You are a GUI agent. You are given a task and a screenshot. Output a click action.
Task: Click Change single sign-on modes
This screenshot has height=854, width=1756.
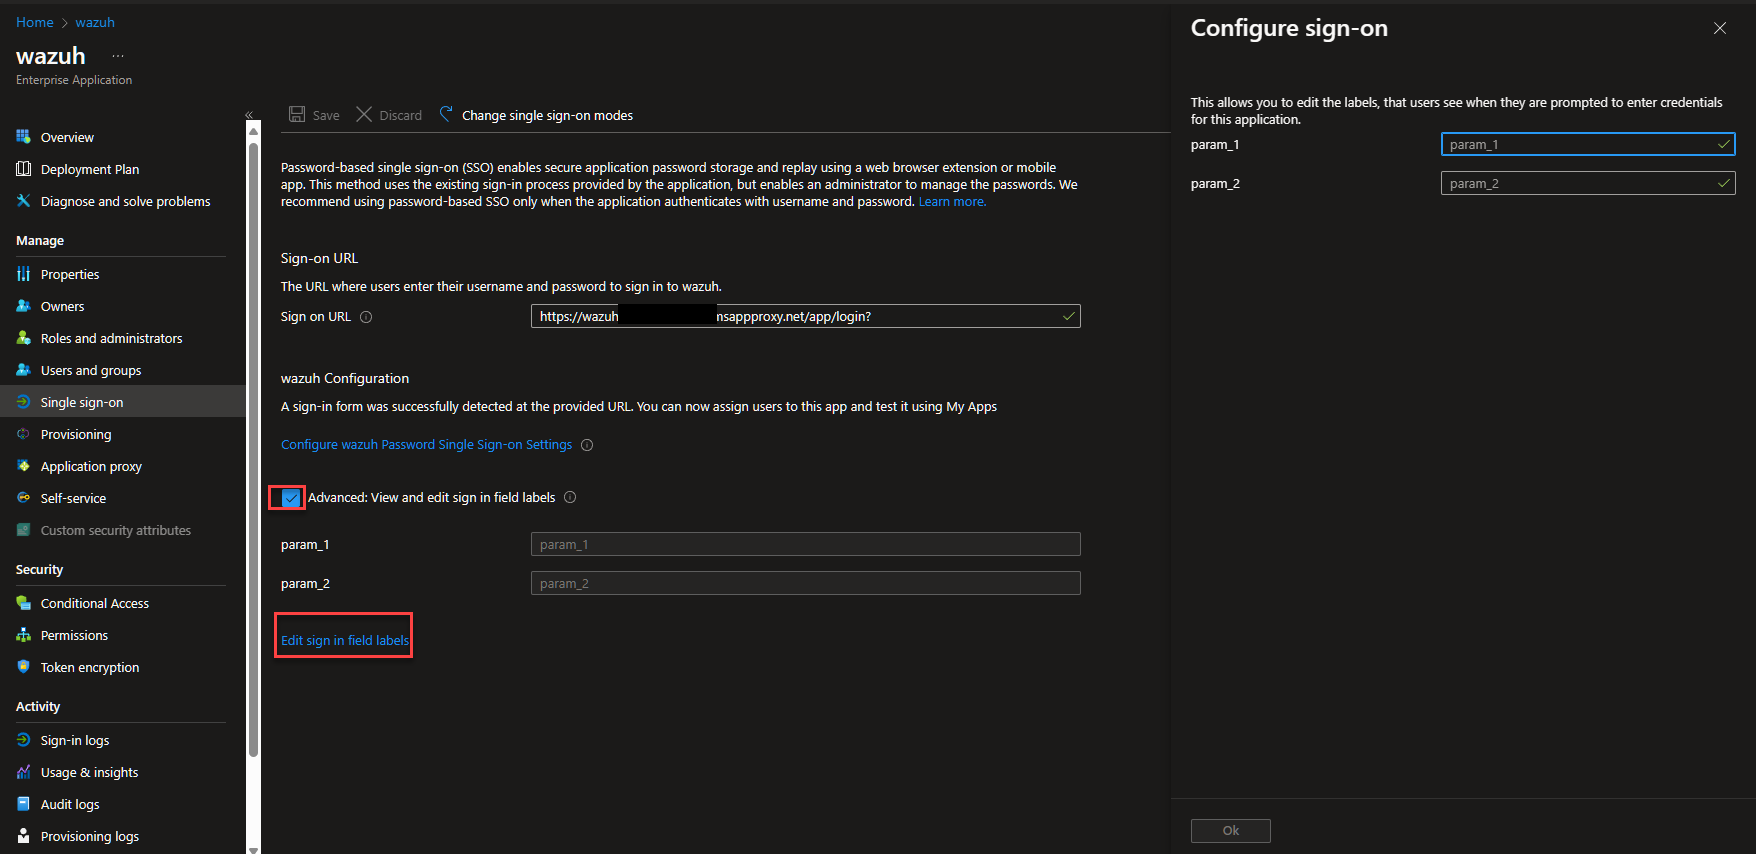[536, 115]
